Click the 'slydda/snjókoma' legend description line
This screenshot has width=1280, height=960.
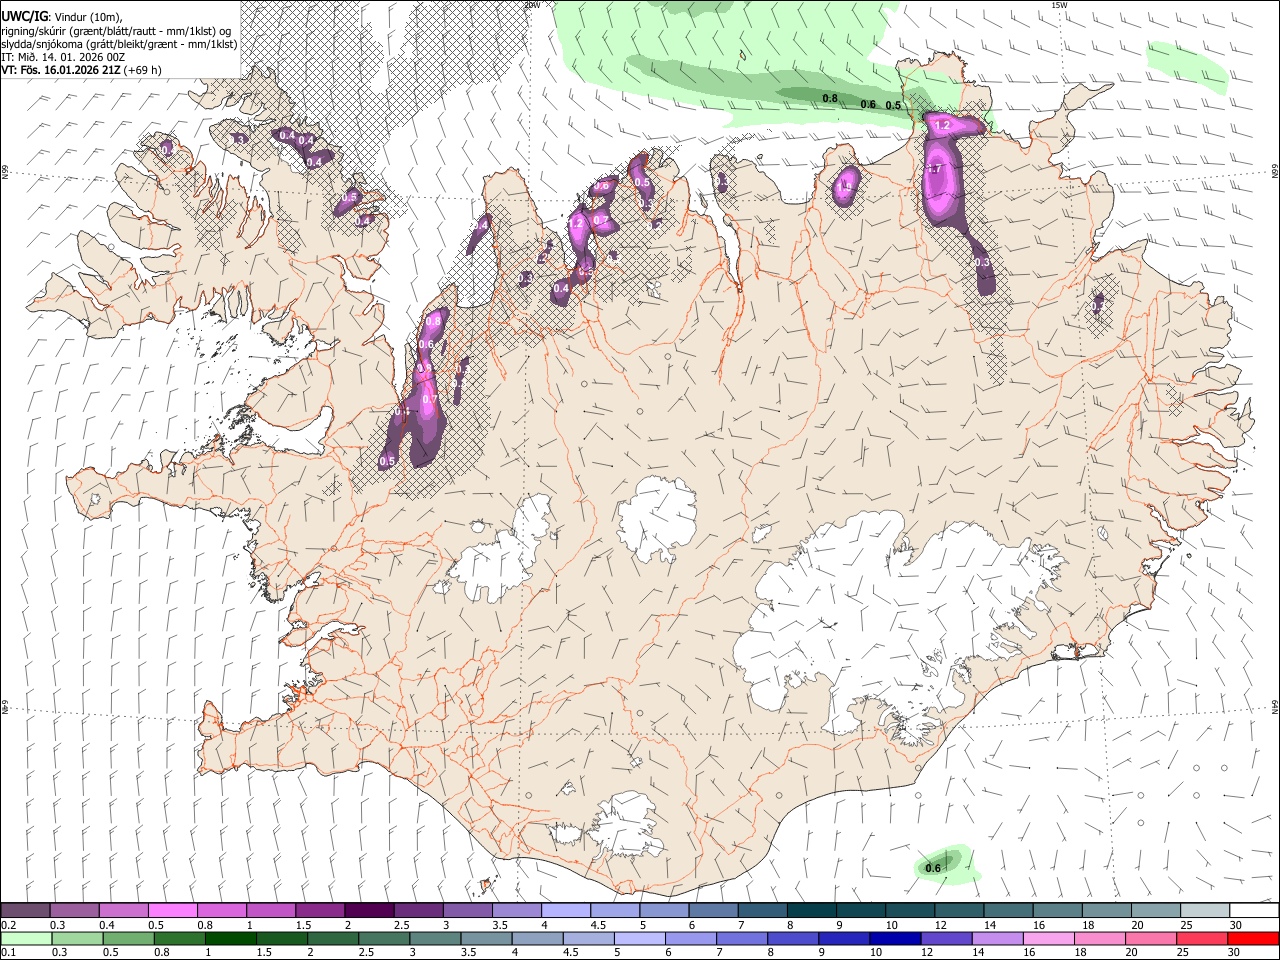(120, 44)
